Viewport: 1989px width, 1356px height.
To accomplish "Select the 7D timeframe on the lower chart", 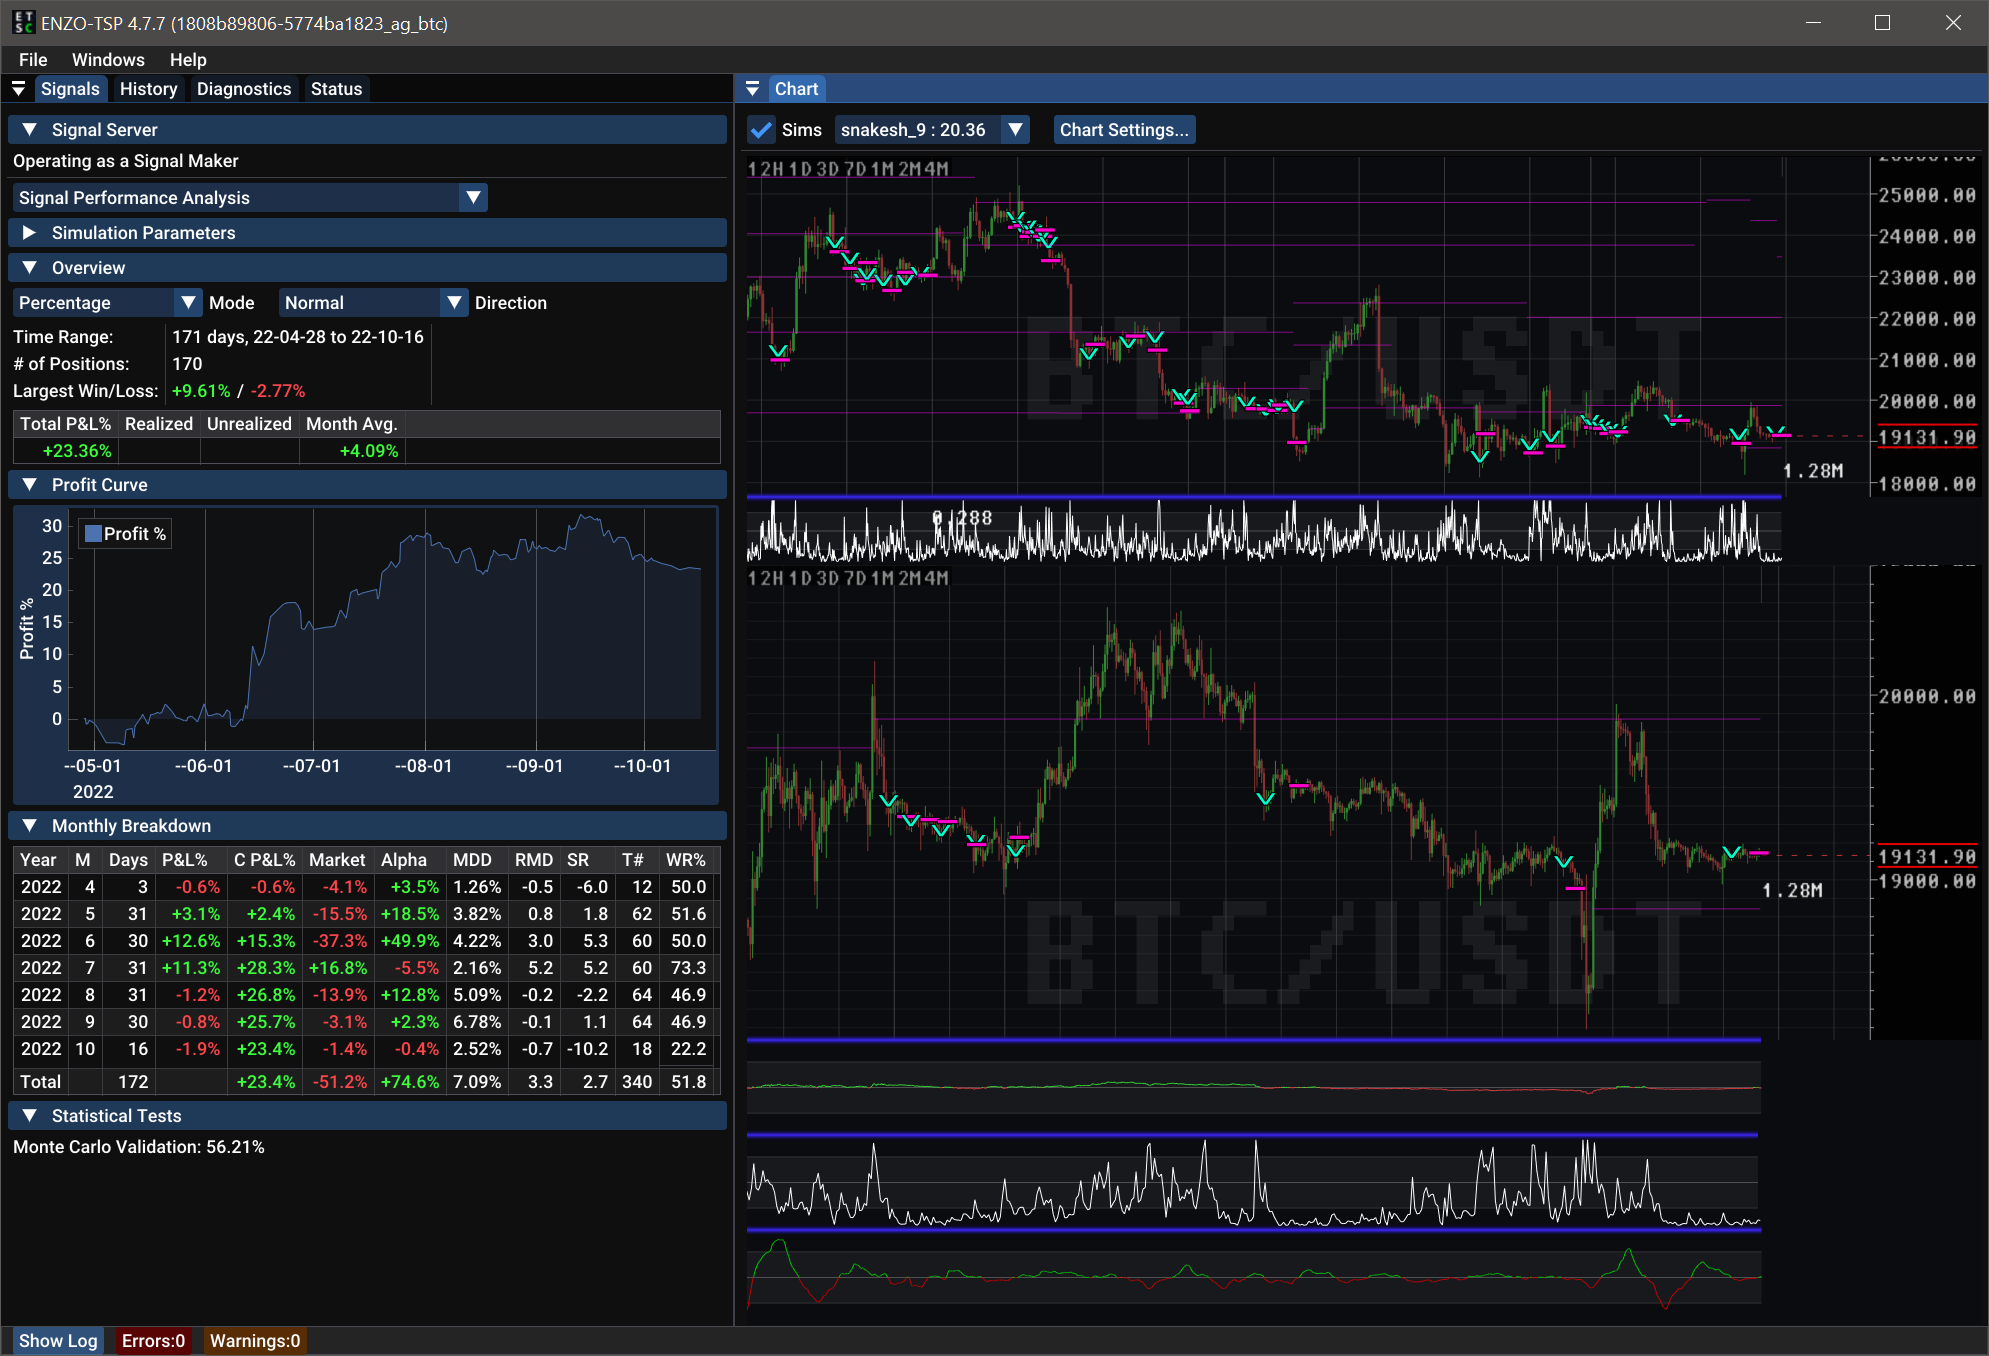I will (x=855, y=578).
